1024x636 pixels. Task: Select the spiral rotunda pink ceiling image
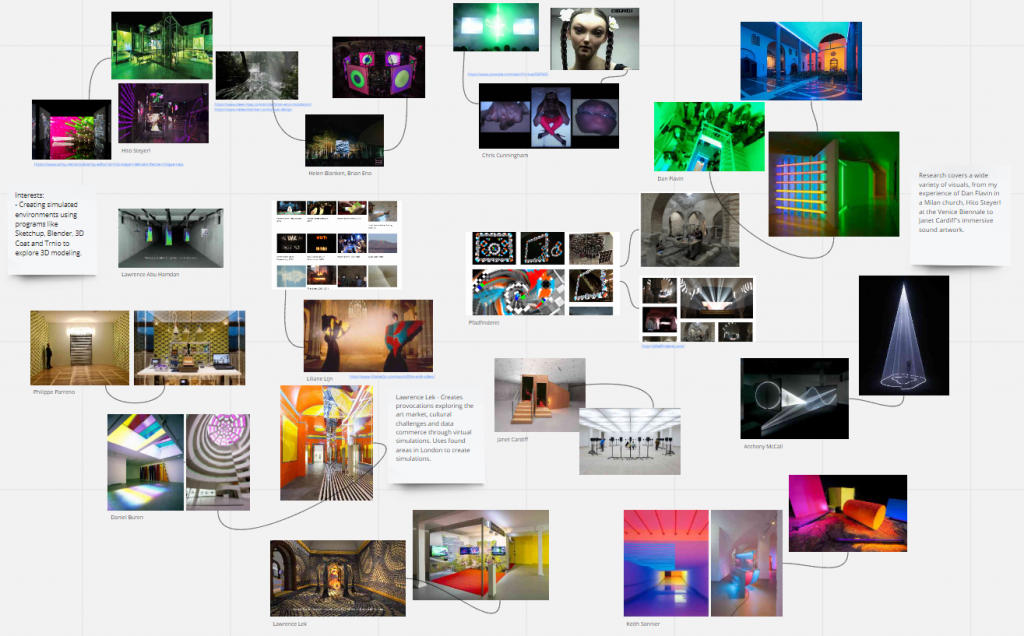(218, 462)
